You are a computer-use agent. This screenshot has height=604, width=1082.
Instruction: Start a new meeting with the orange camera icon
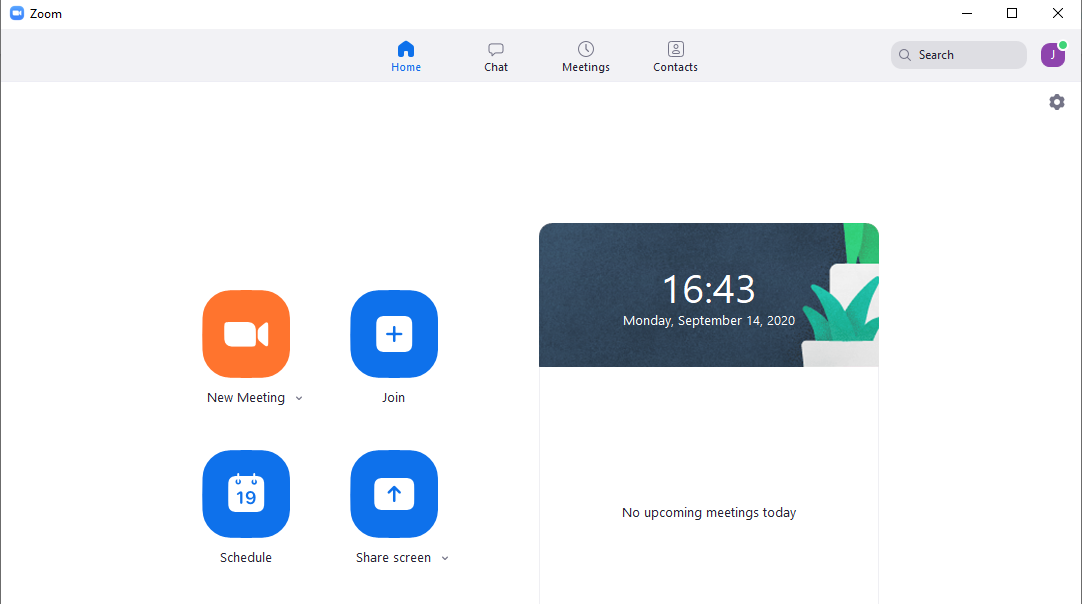pos(246,334)
